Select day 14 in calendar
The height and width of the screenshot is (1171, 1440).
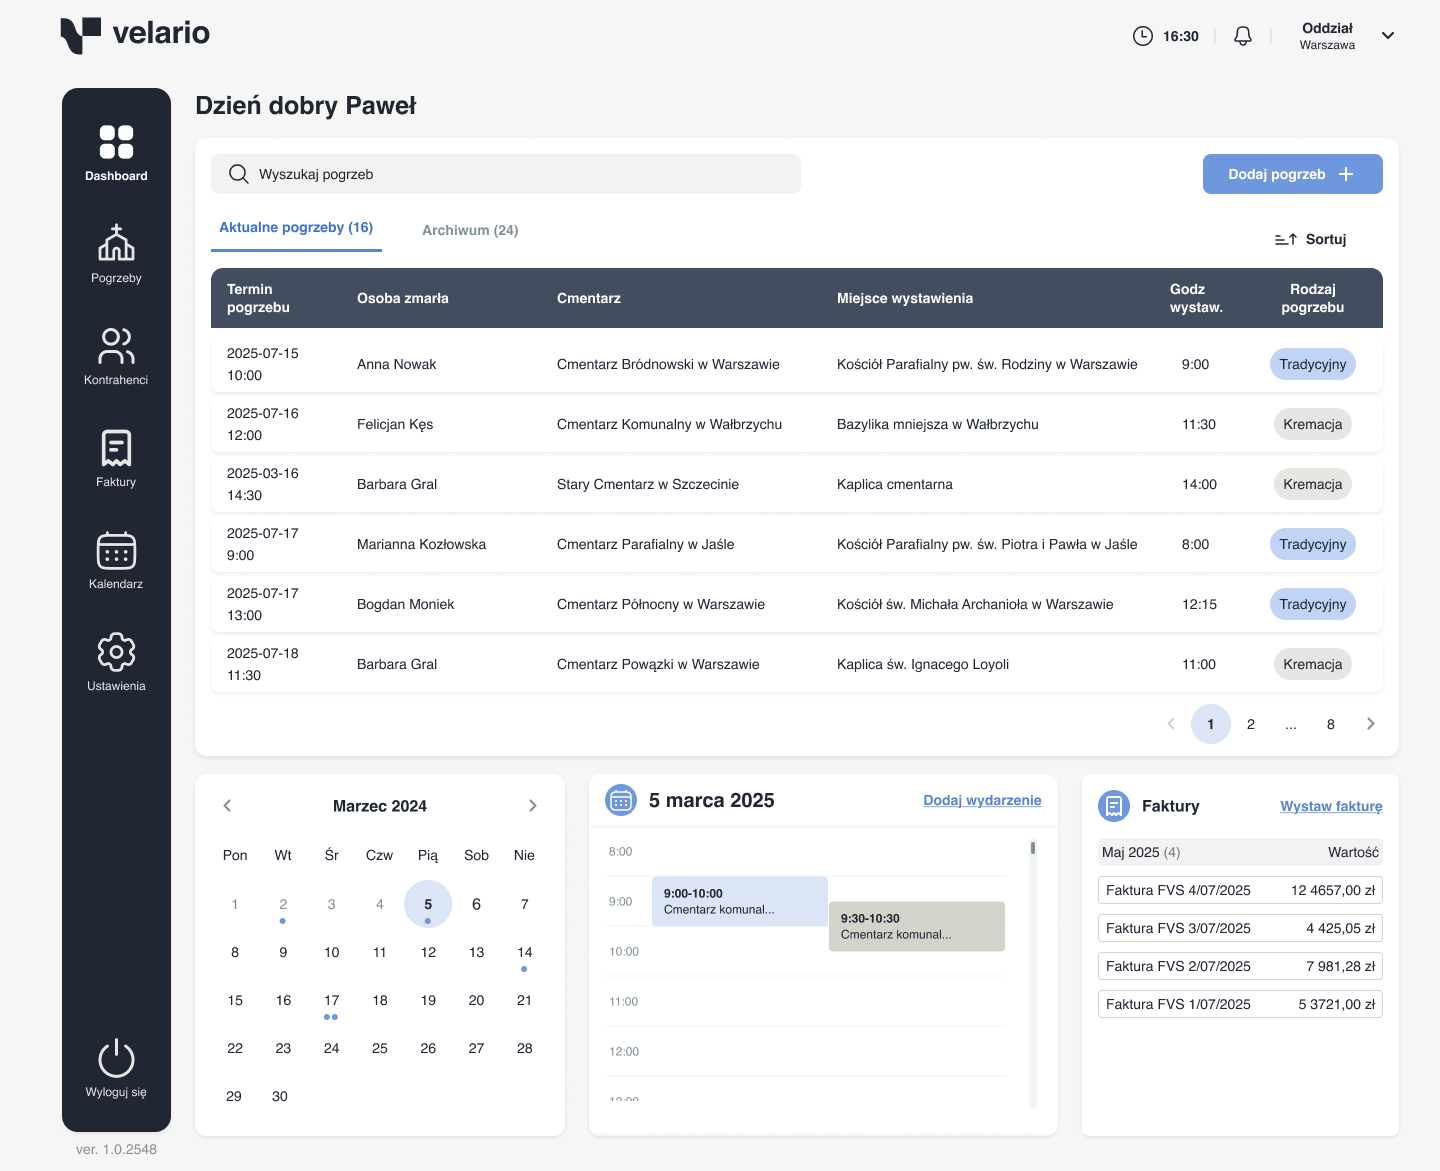point(525,952)
